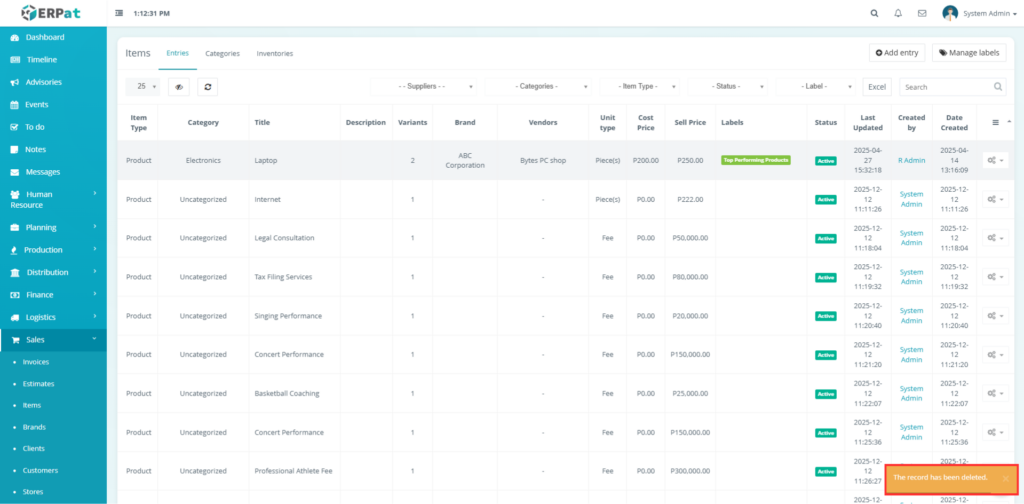Viewport: 1024px width, 504px height.
Task: Click the search magnifier icon in header
Action: [x=874, y=13]
